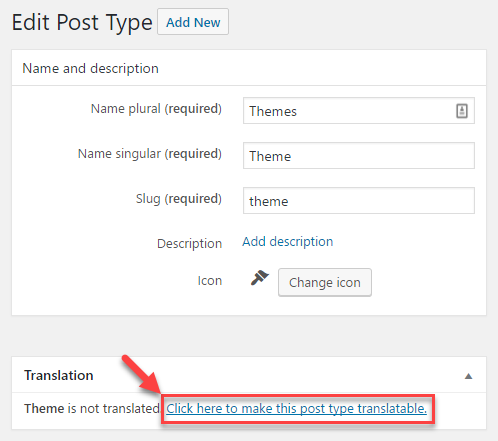Viewport: 498px width, 441px height.
Task: Click the Name and description panel header
Action: [x=249, y=68]
